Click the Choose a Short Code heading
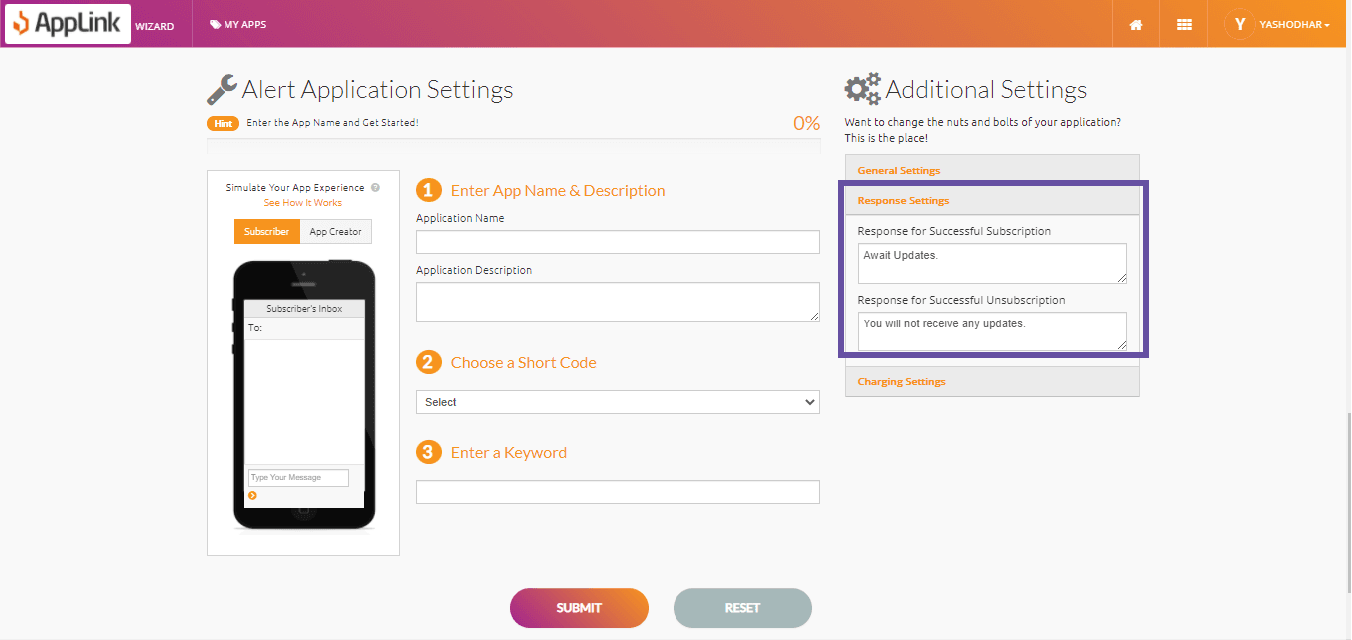 (523, 363)
